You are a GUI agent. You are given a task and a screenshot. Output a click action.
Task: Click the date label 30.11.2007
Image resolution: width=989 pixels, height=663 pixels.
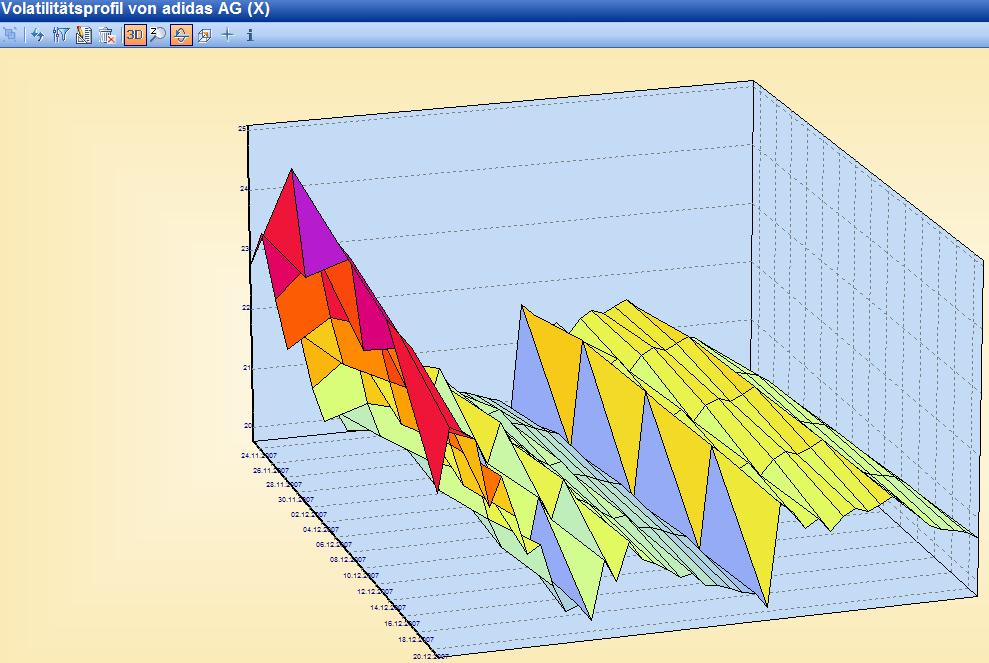[296, 500]
